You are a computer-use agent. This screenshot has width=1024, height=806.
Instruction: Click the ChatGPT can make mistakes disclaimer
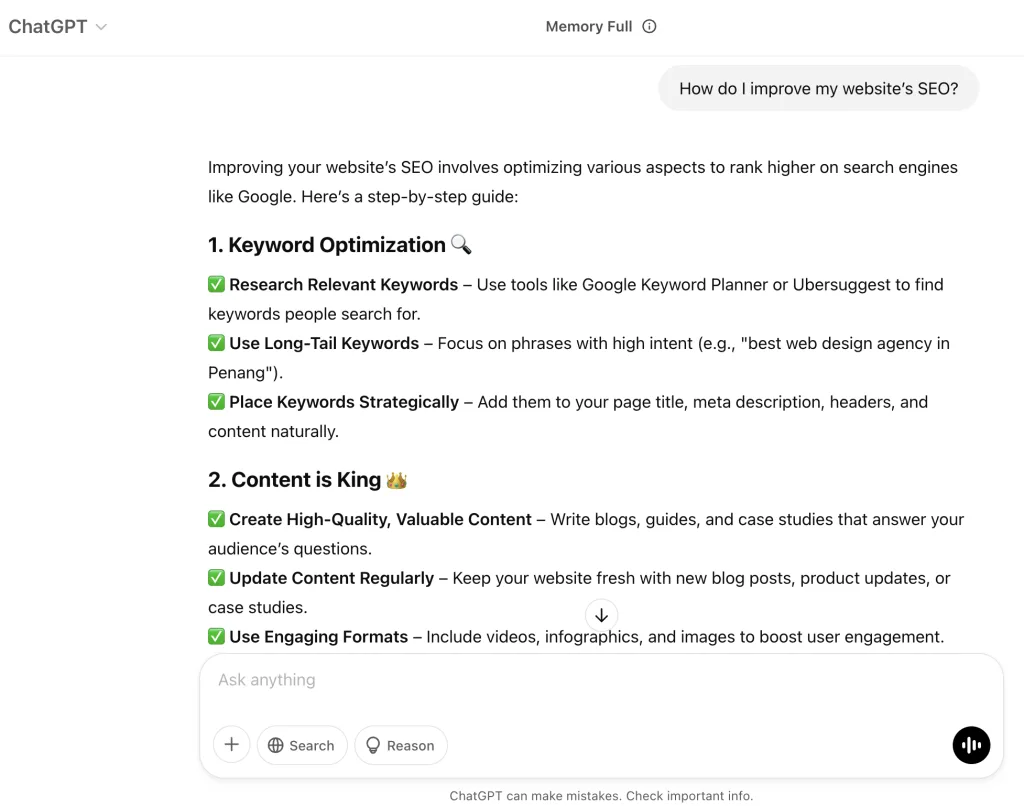[x=601, y=796]
